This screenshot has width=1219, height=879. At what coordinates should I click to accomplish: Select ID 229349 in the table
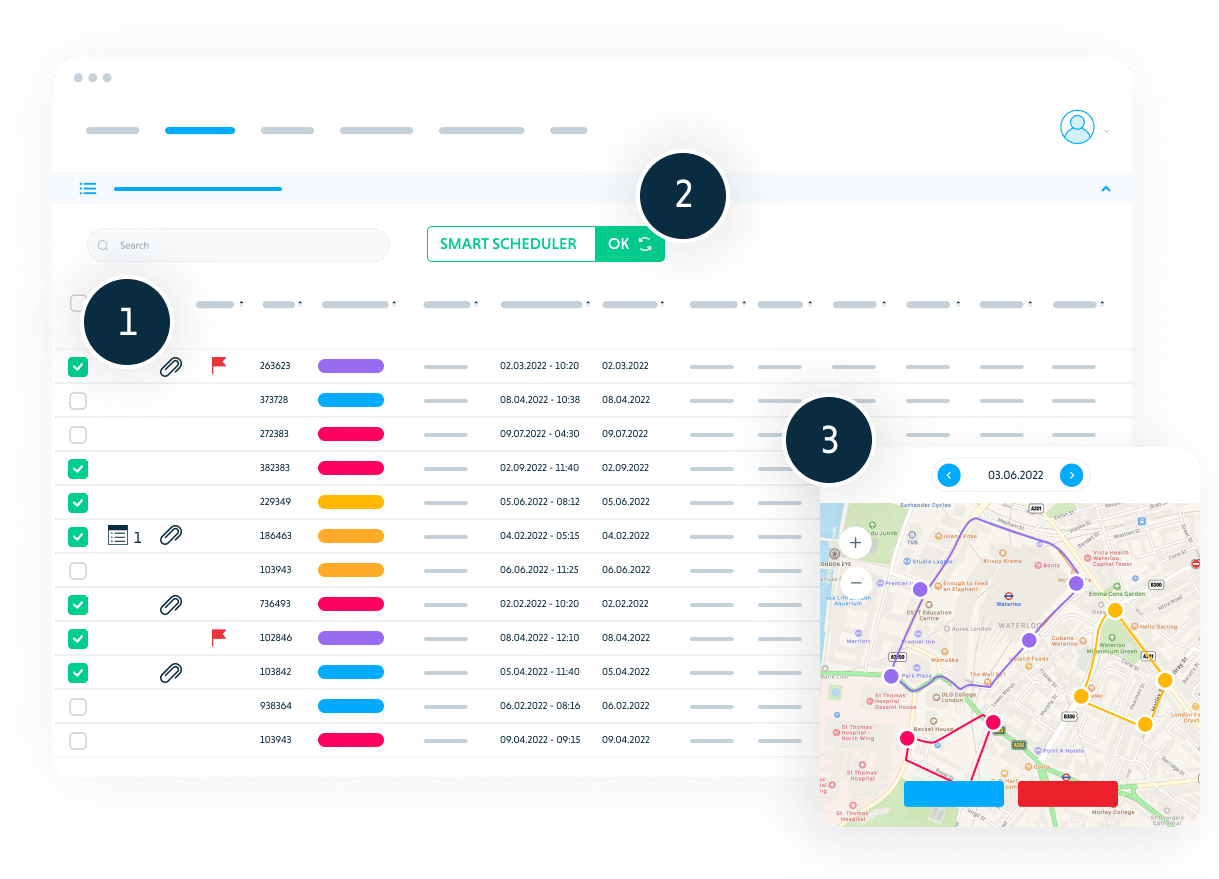point(274,502)
